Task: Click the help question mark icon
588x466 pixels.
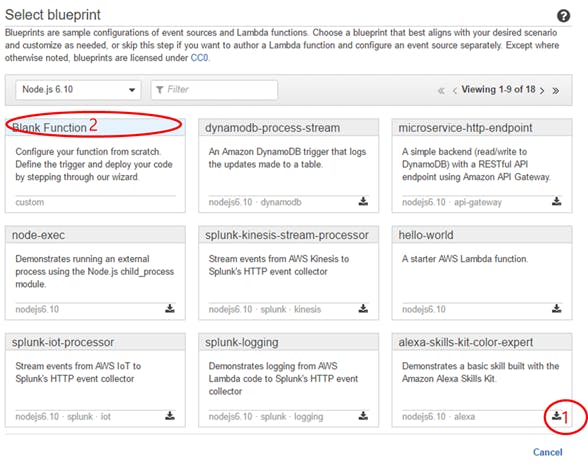Action: 563,16
